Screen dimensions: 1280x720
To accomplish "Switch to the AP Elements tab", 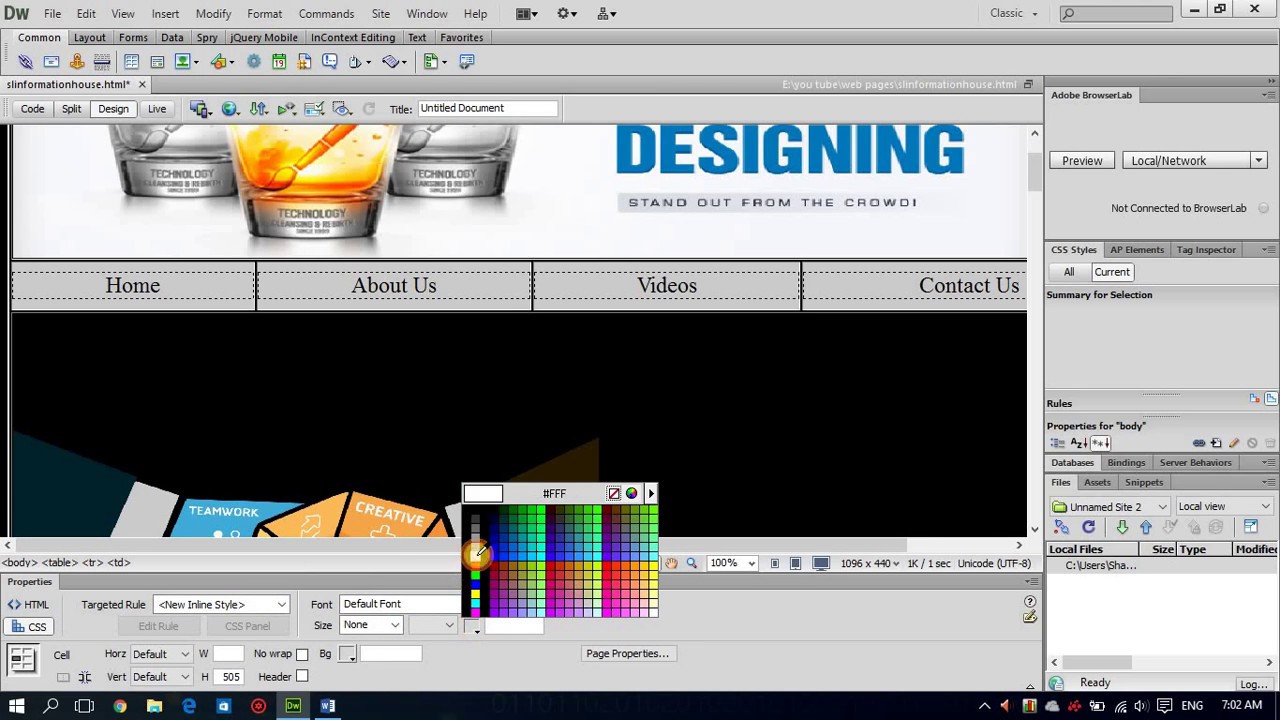I will [x=1137, y=250].
